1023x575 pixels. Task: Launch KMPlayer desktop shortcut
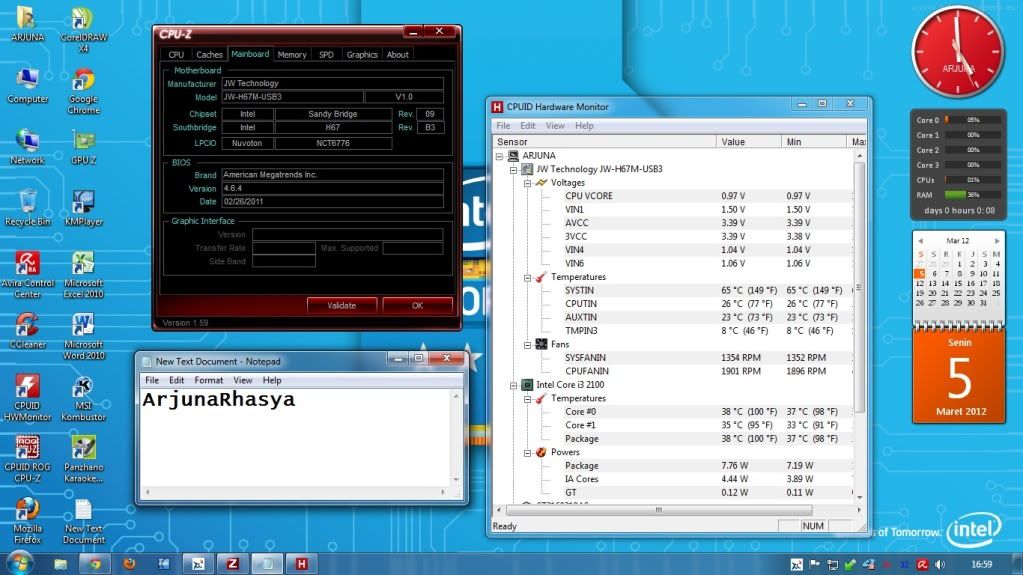84,208
